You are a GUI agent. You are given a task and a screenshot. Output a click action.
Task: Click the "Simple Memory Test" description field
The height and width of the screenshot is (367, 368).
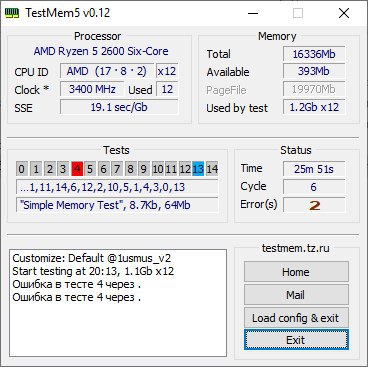117,205
